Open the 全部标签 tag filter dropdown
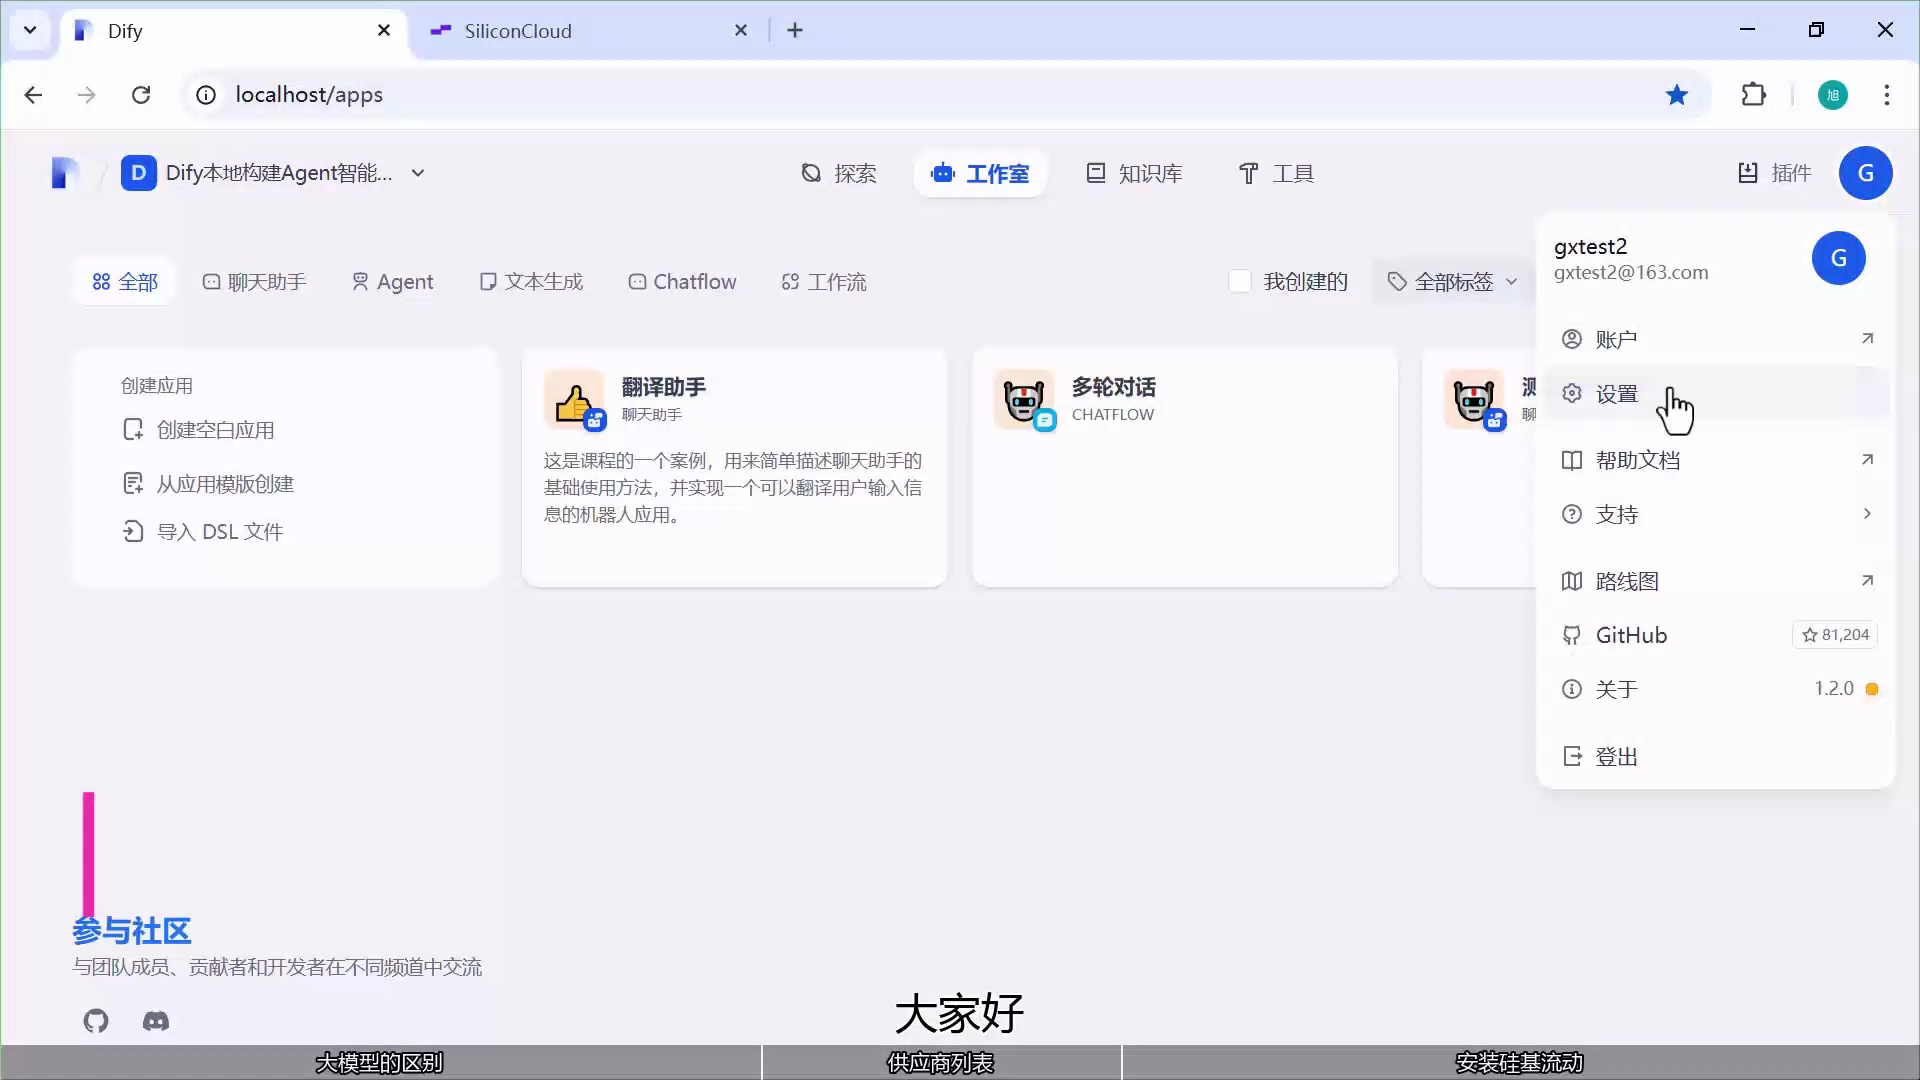Image resolution: width=1920 pixels, height=1080 pixels. click(1452, 282)
